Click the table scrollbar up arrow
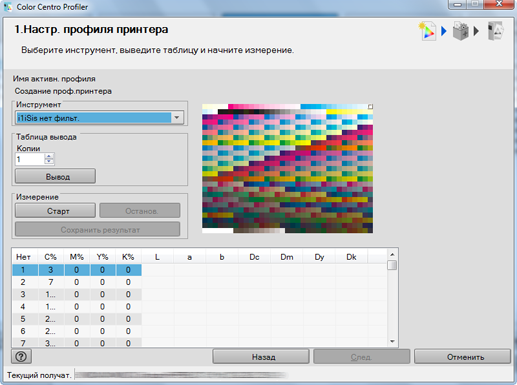 tap(392, 254)
